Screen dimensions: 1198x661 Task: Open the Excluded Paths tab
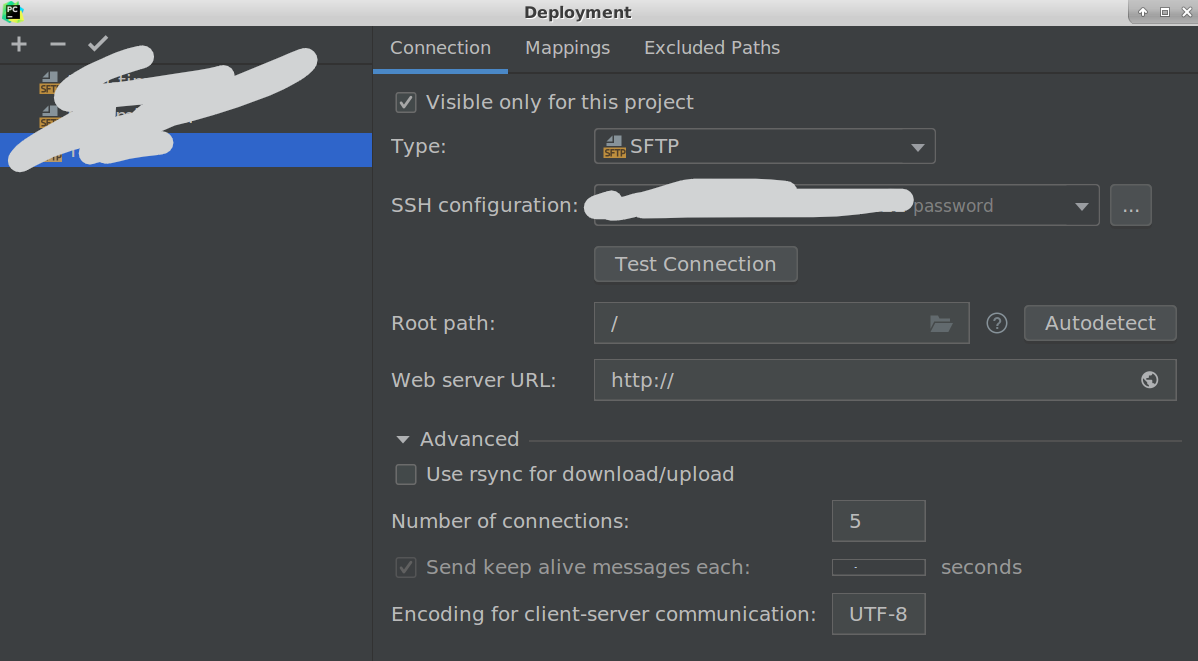coord(712,48)
